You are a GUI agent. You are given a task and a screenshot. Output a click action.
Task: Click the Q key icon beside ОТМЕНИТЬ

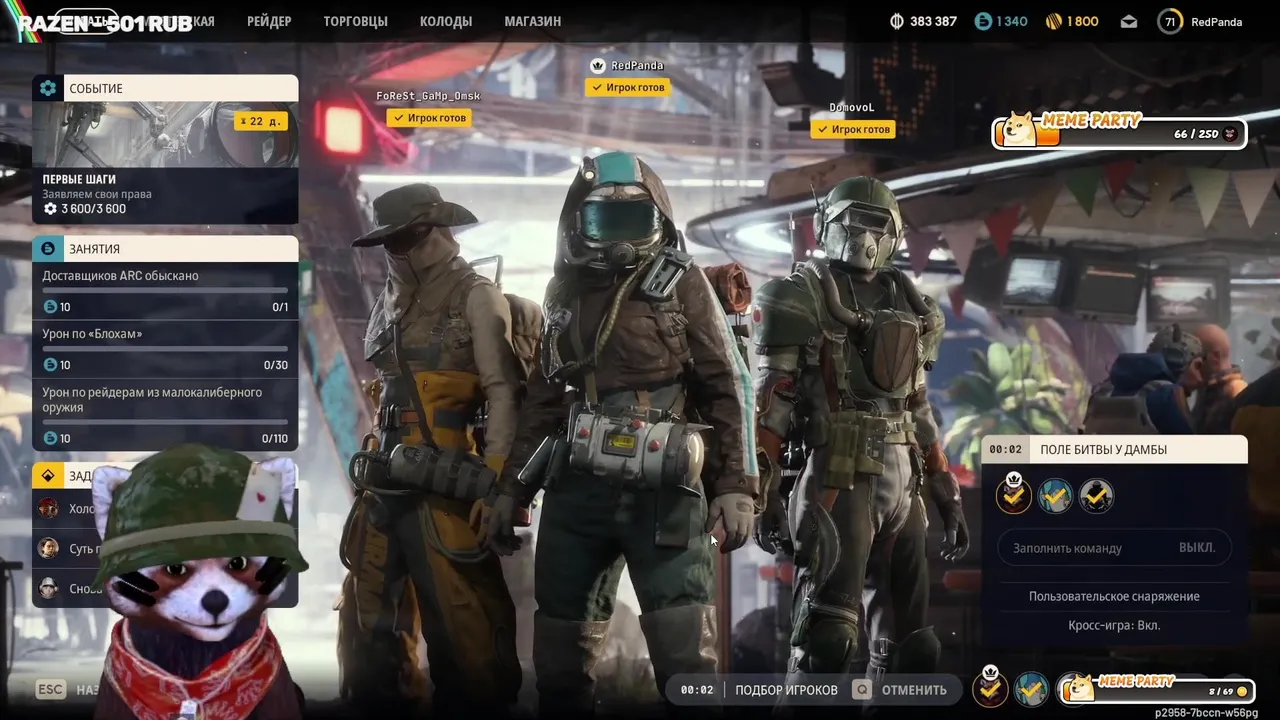[x=861, y=689]
